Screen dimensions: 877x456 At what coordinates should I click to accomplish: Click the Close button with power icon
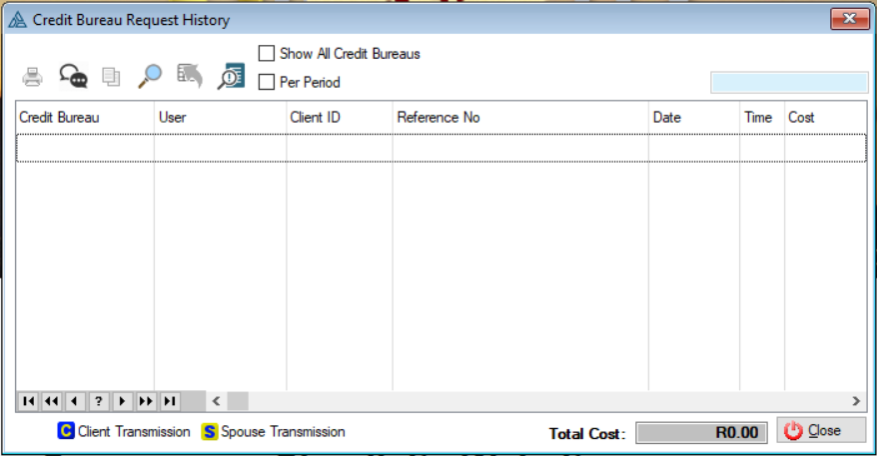821,431
